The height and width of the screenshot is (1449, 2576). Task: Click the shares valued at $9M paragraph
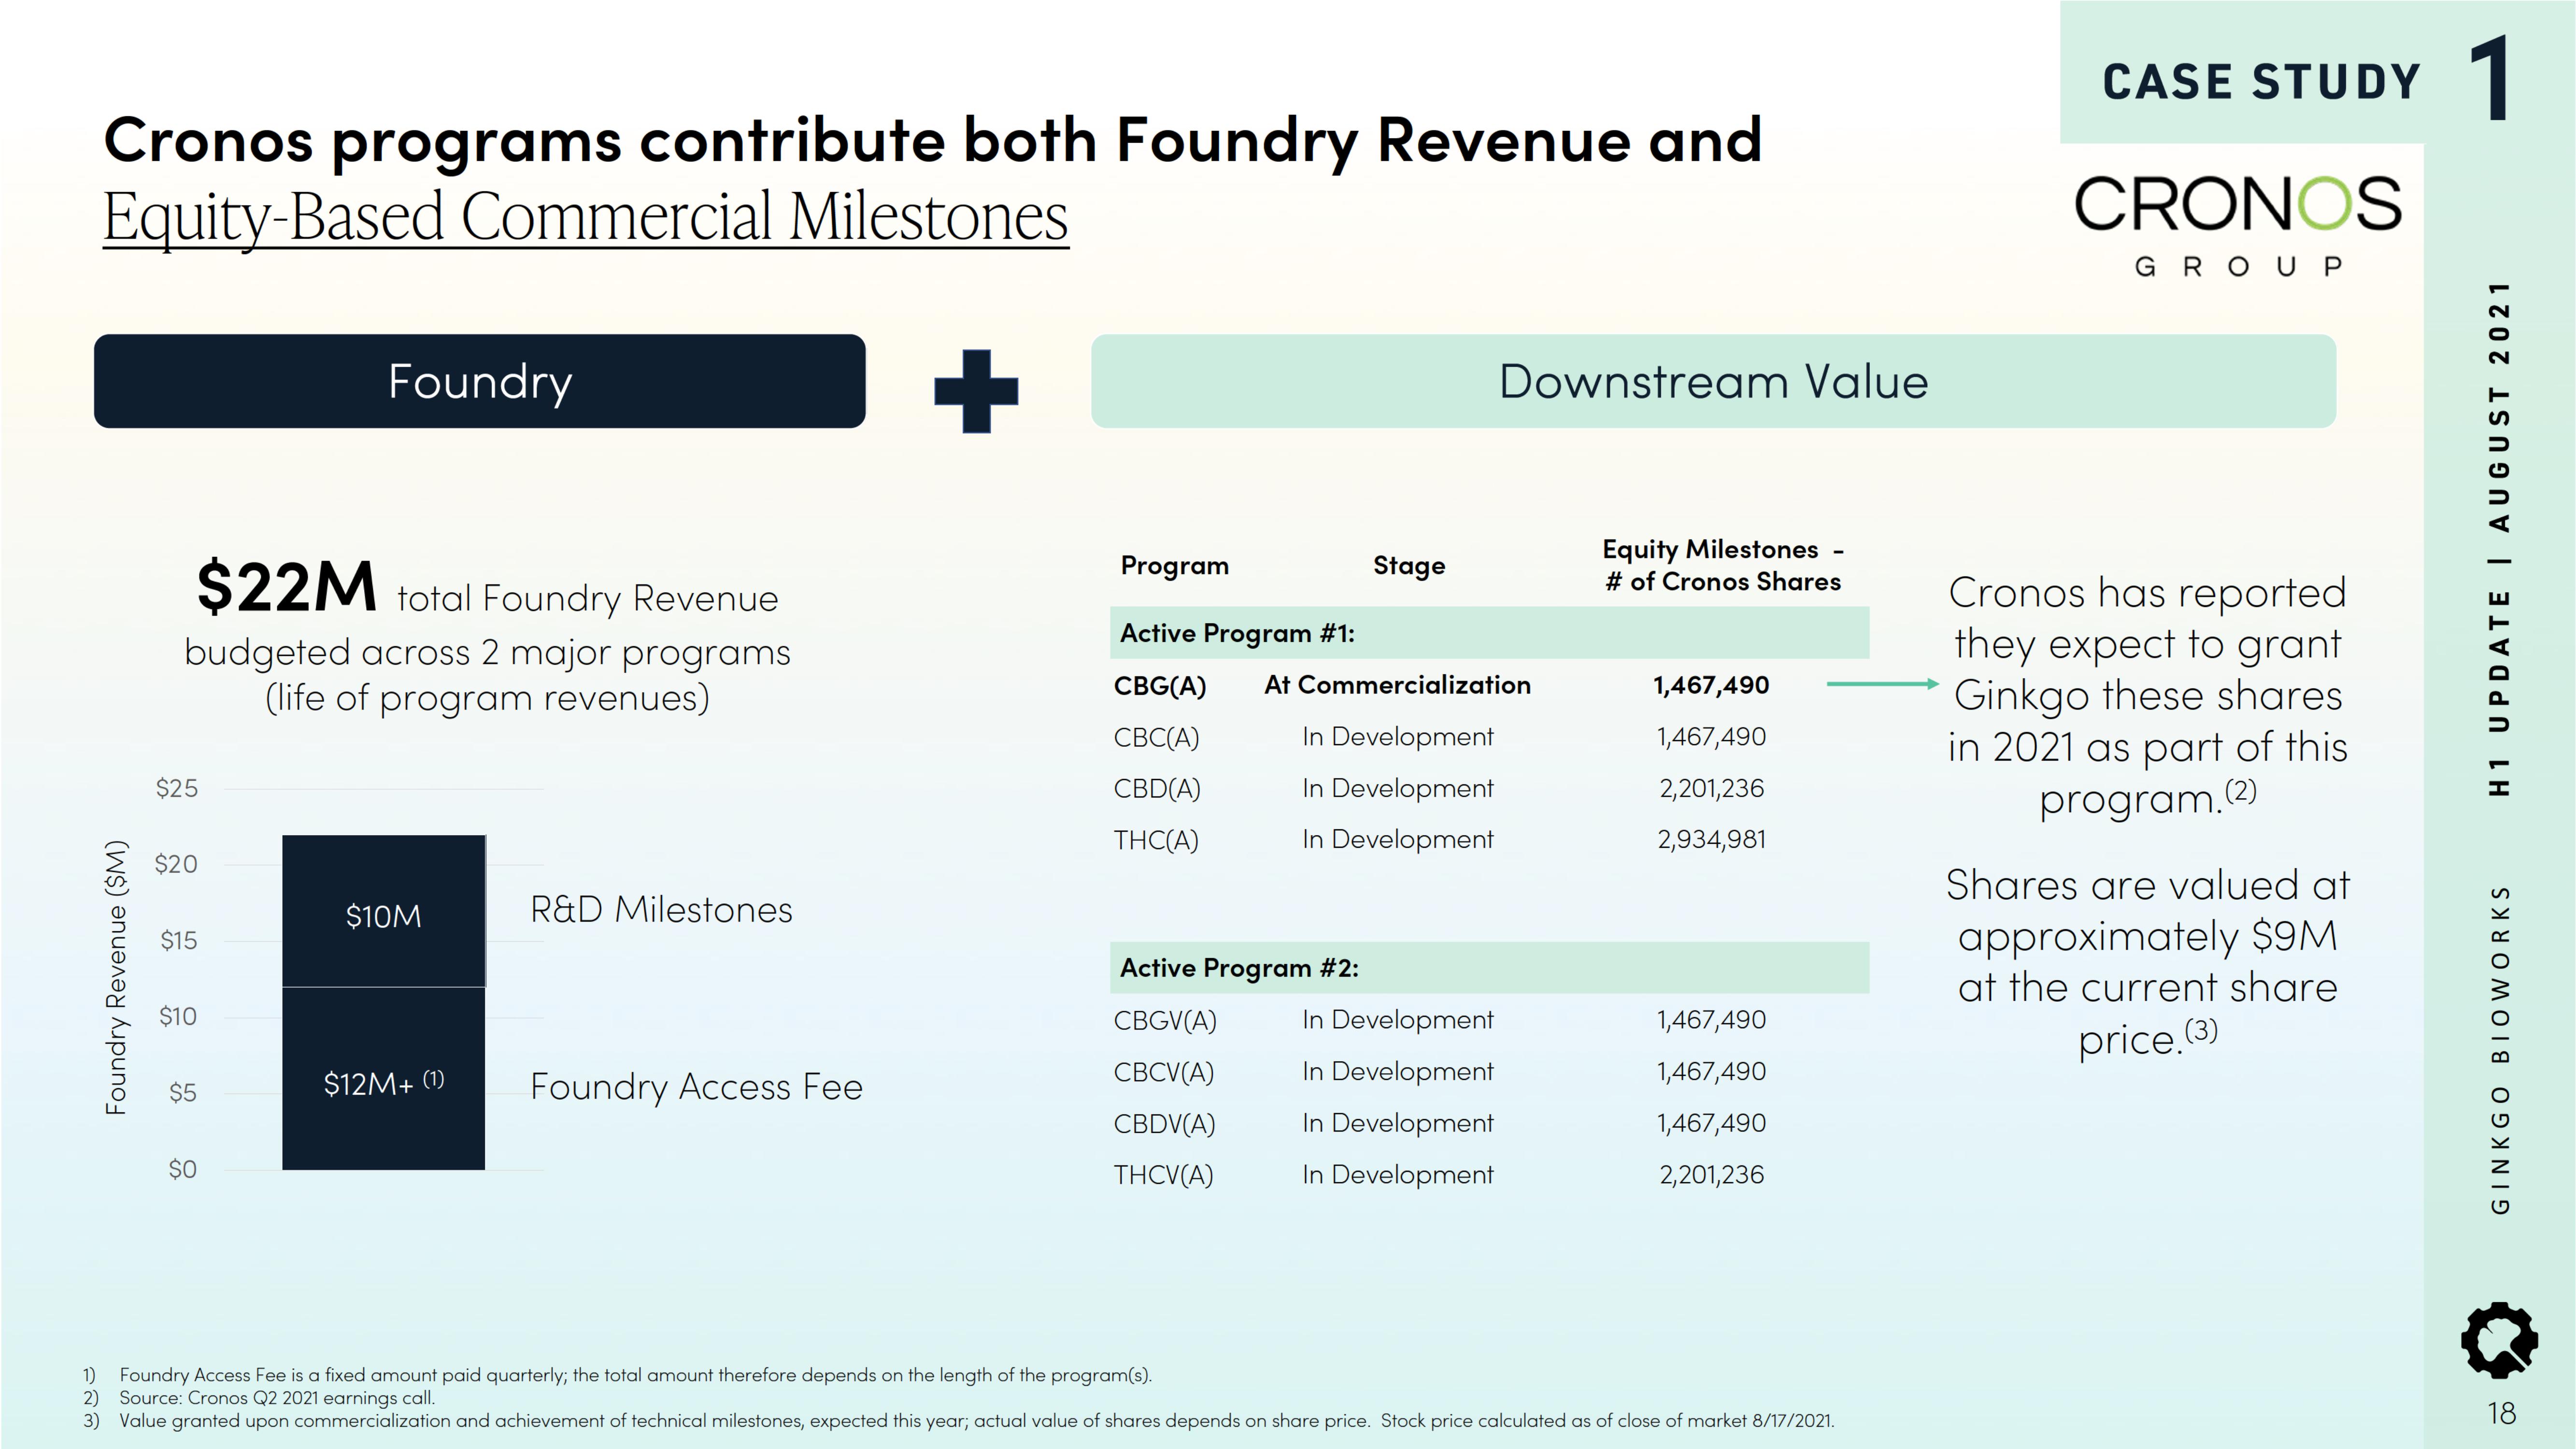(2147, 962)
